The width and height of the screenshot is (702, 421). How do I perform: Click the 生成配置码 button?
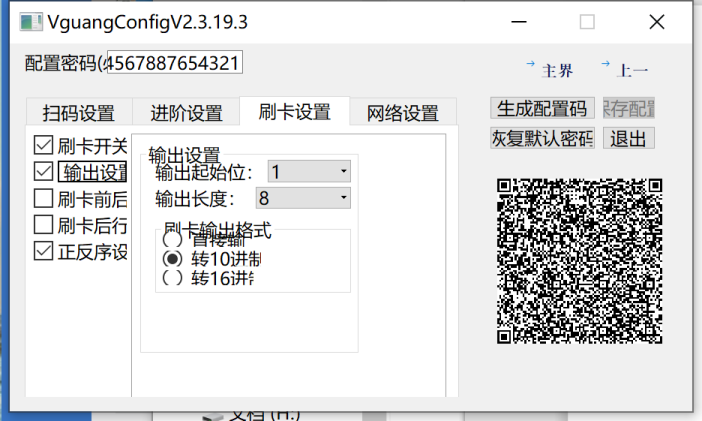coord(542,108)
